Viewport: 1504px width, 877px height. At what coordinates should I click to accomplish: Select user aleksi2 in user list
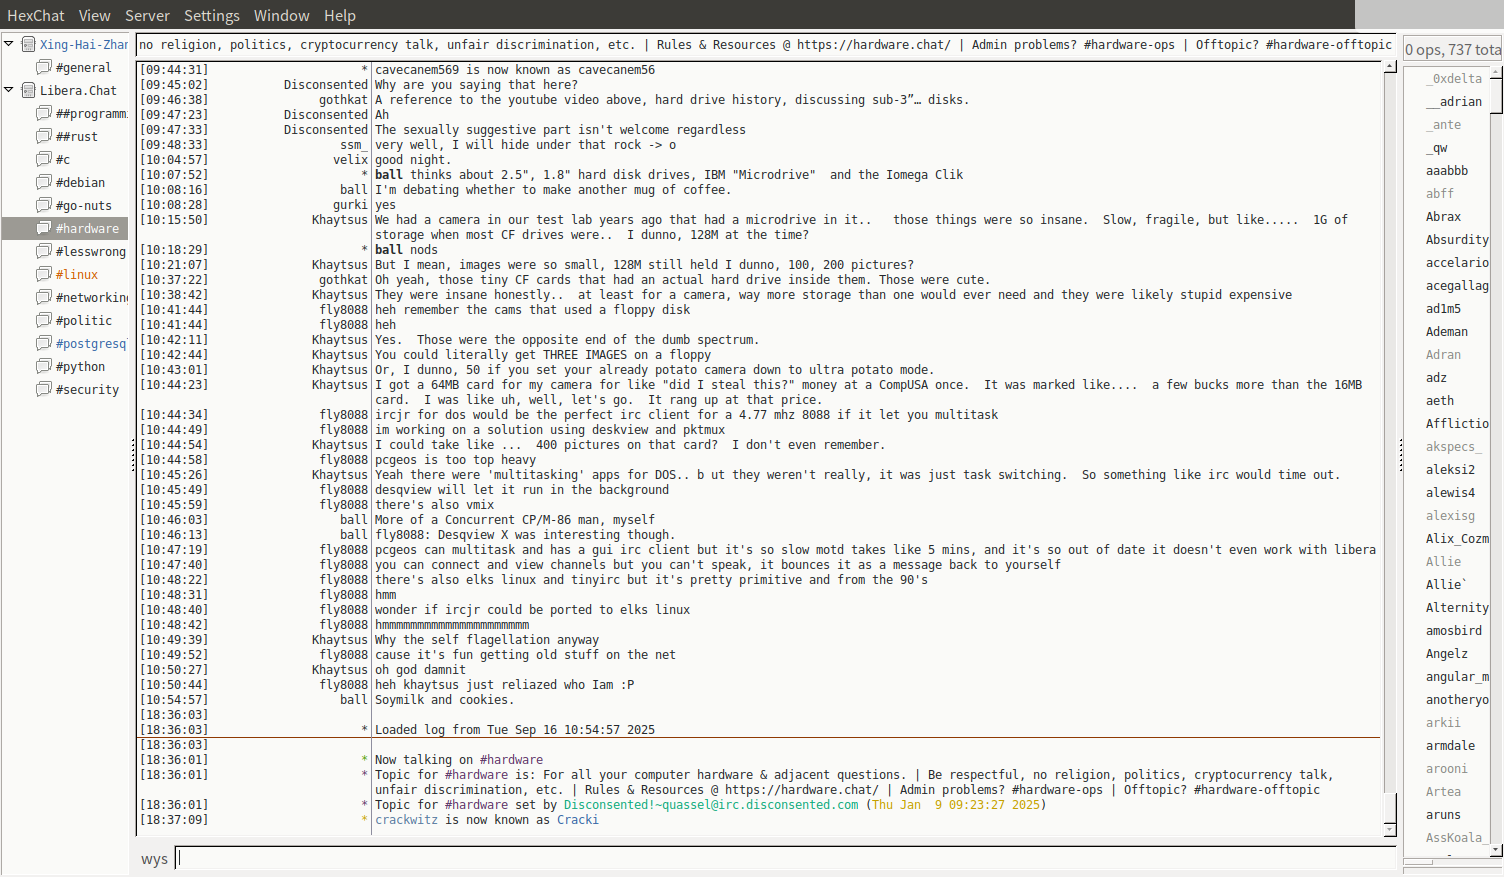1450,470
